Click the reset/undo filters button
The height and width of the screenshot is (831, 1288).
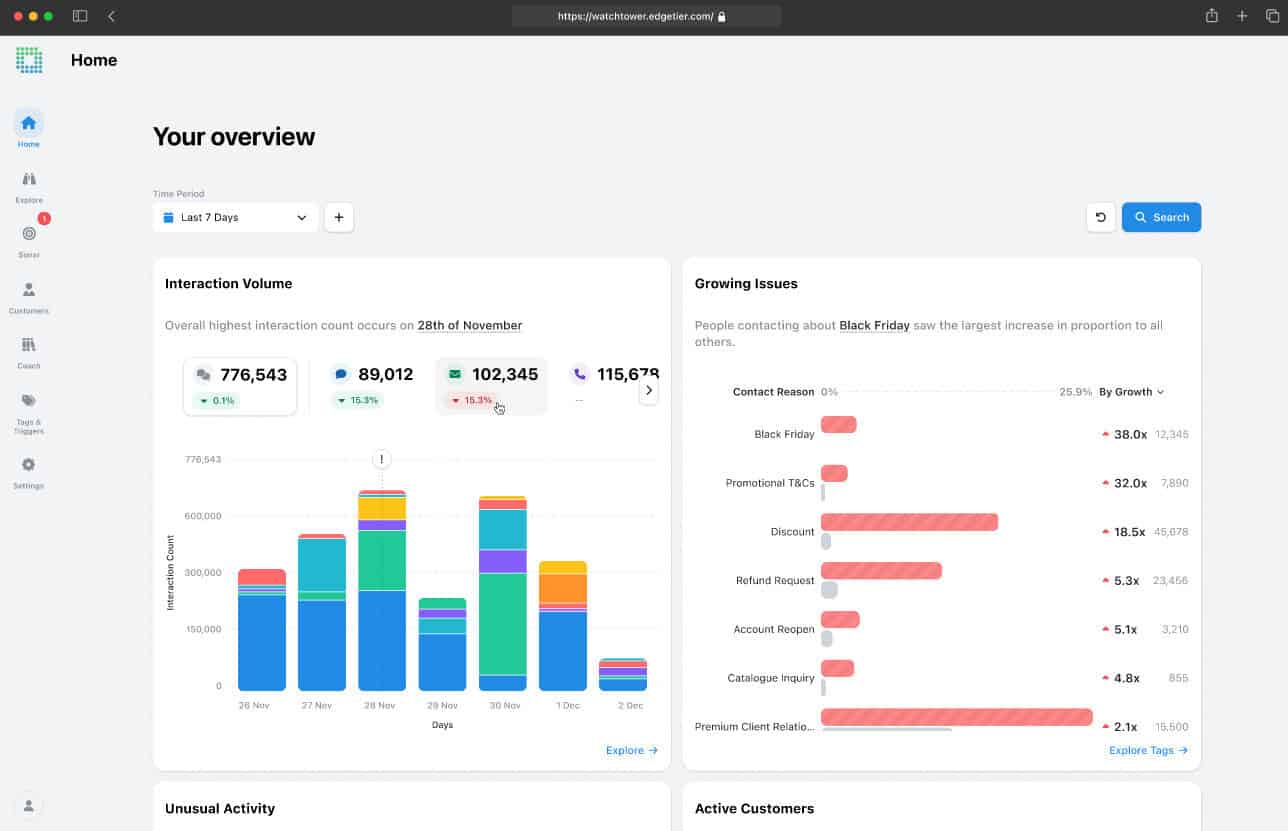tap(1101, 217)
